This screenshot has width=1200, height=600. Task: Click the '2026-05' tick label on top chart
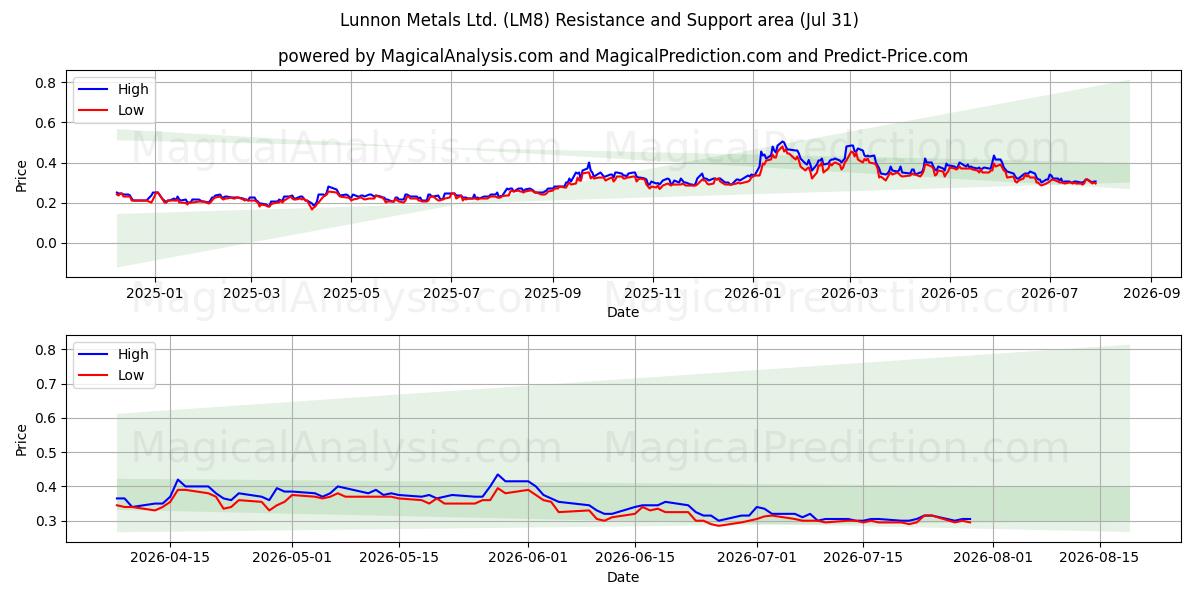click(x=949, y=294)
